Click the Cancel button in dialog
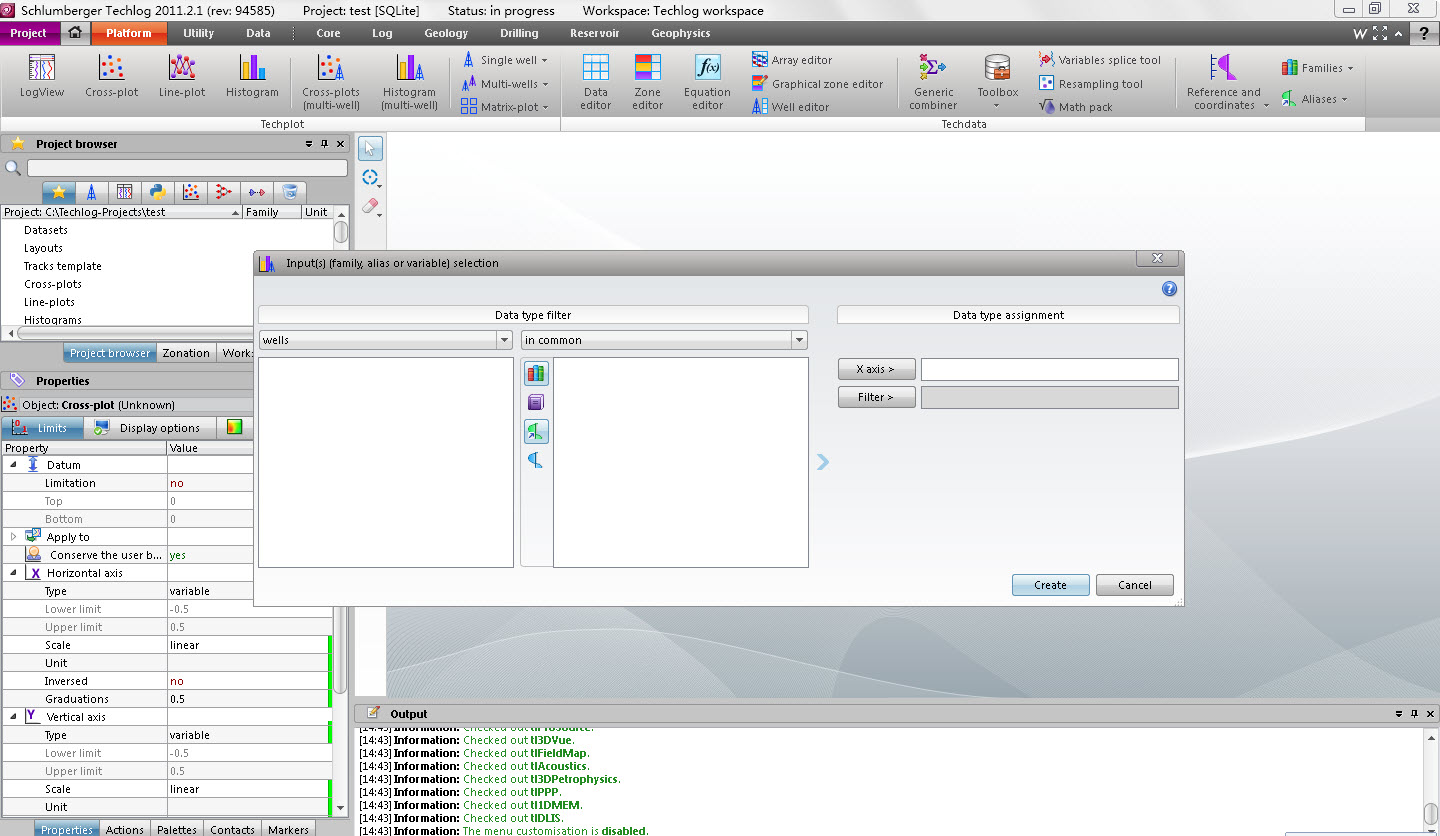The height and width of the screenshot is (836, 1440). (x=1134, y=585)
